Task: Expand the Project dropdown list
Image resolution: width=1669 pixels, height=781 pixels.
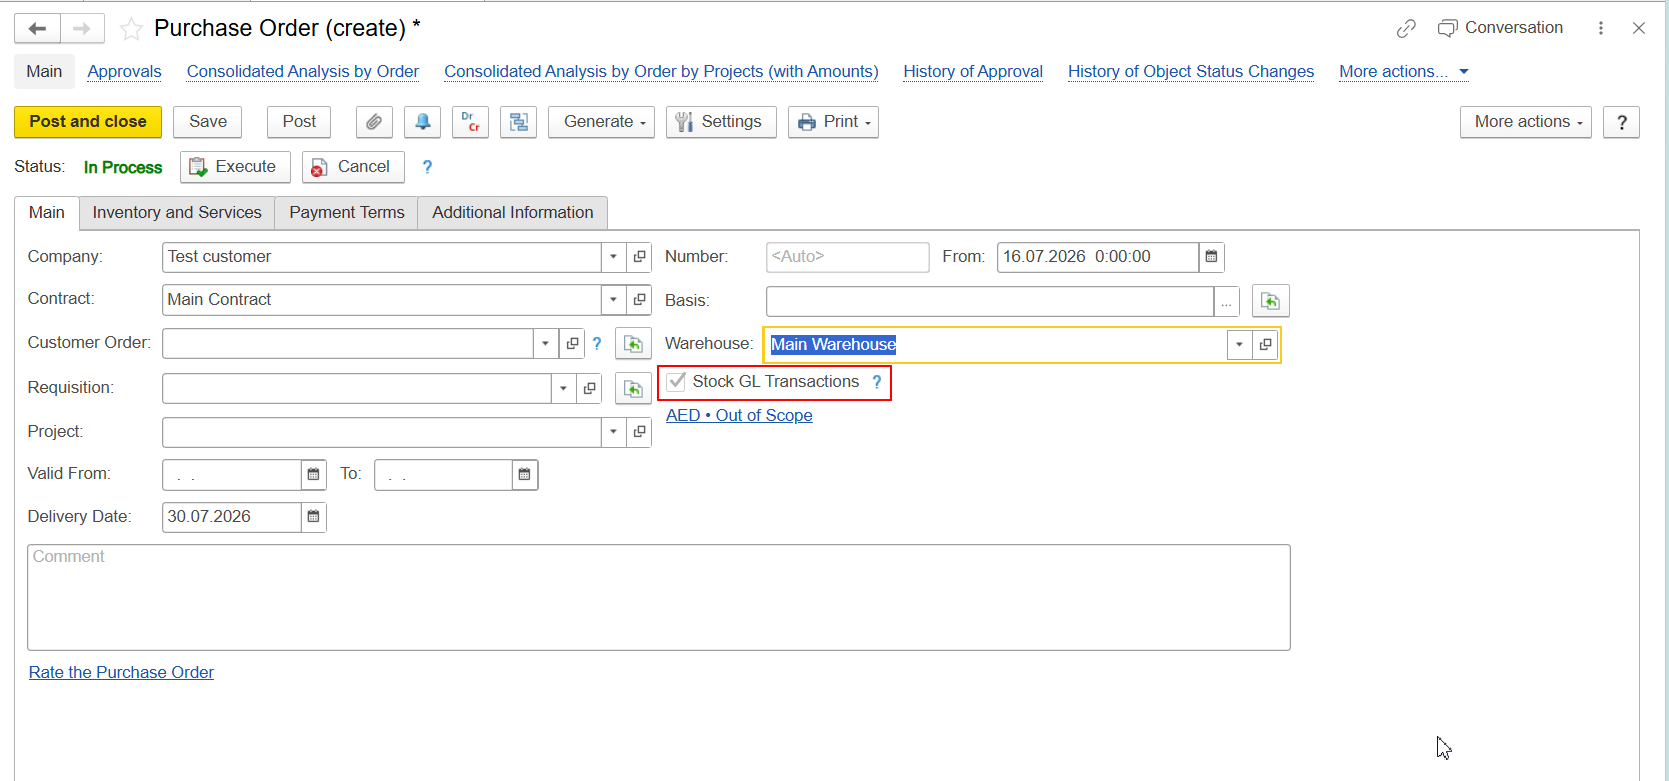Action: pyautogui.click(x=614, y=432)
